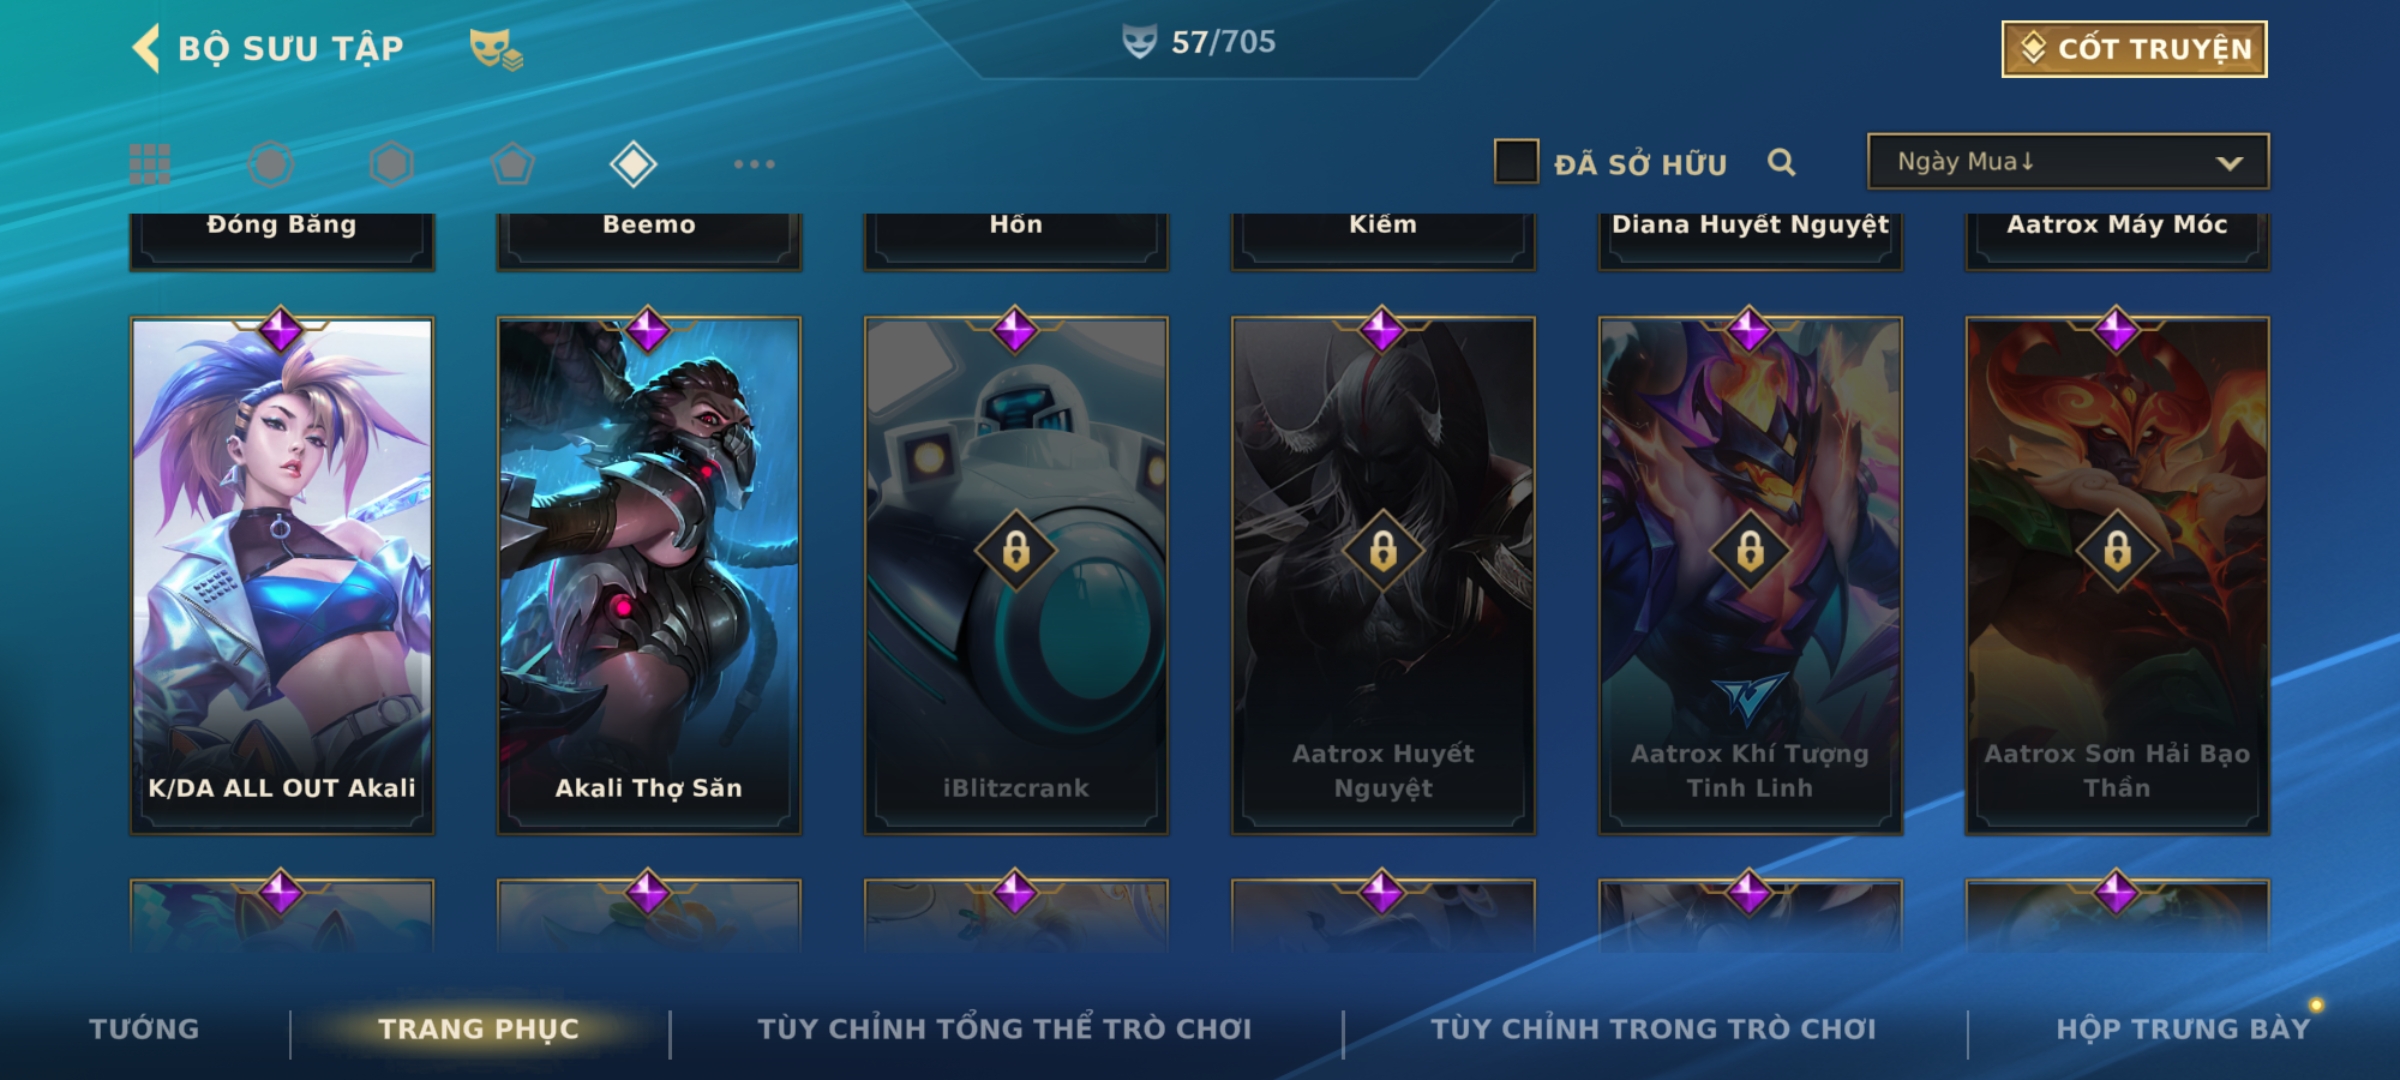Select the K/DA ALL OUT Akali skin card
Image resolution: width=2400 pixels, height=1080 pixels.
[282, 576]
